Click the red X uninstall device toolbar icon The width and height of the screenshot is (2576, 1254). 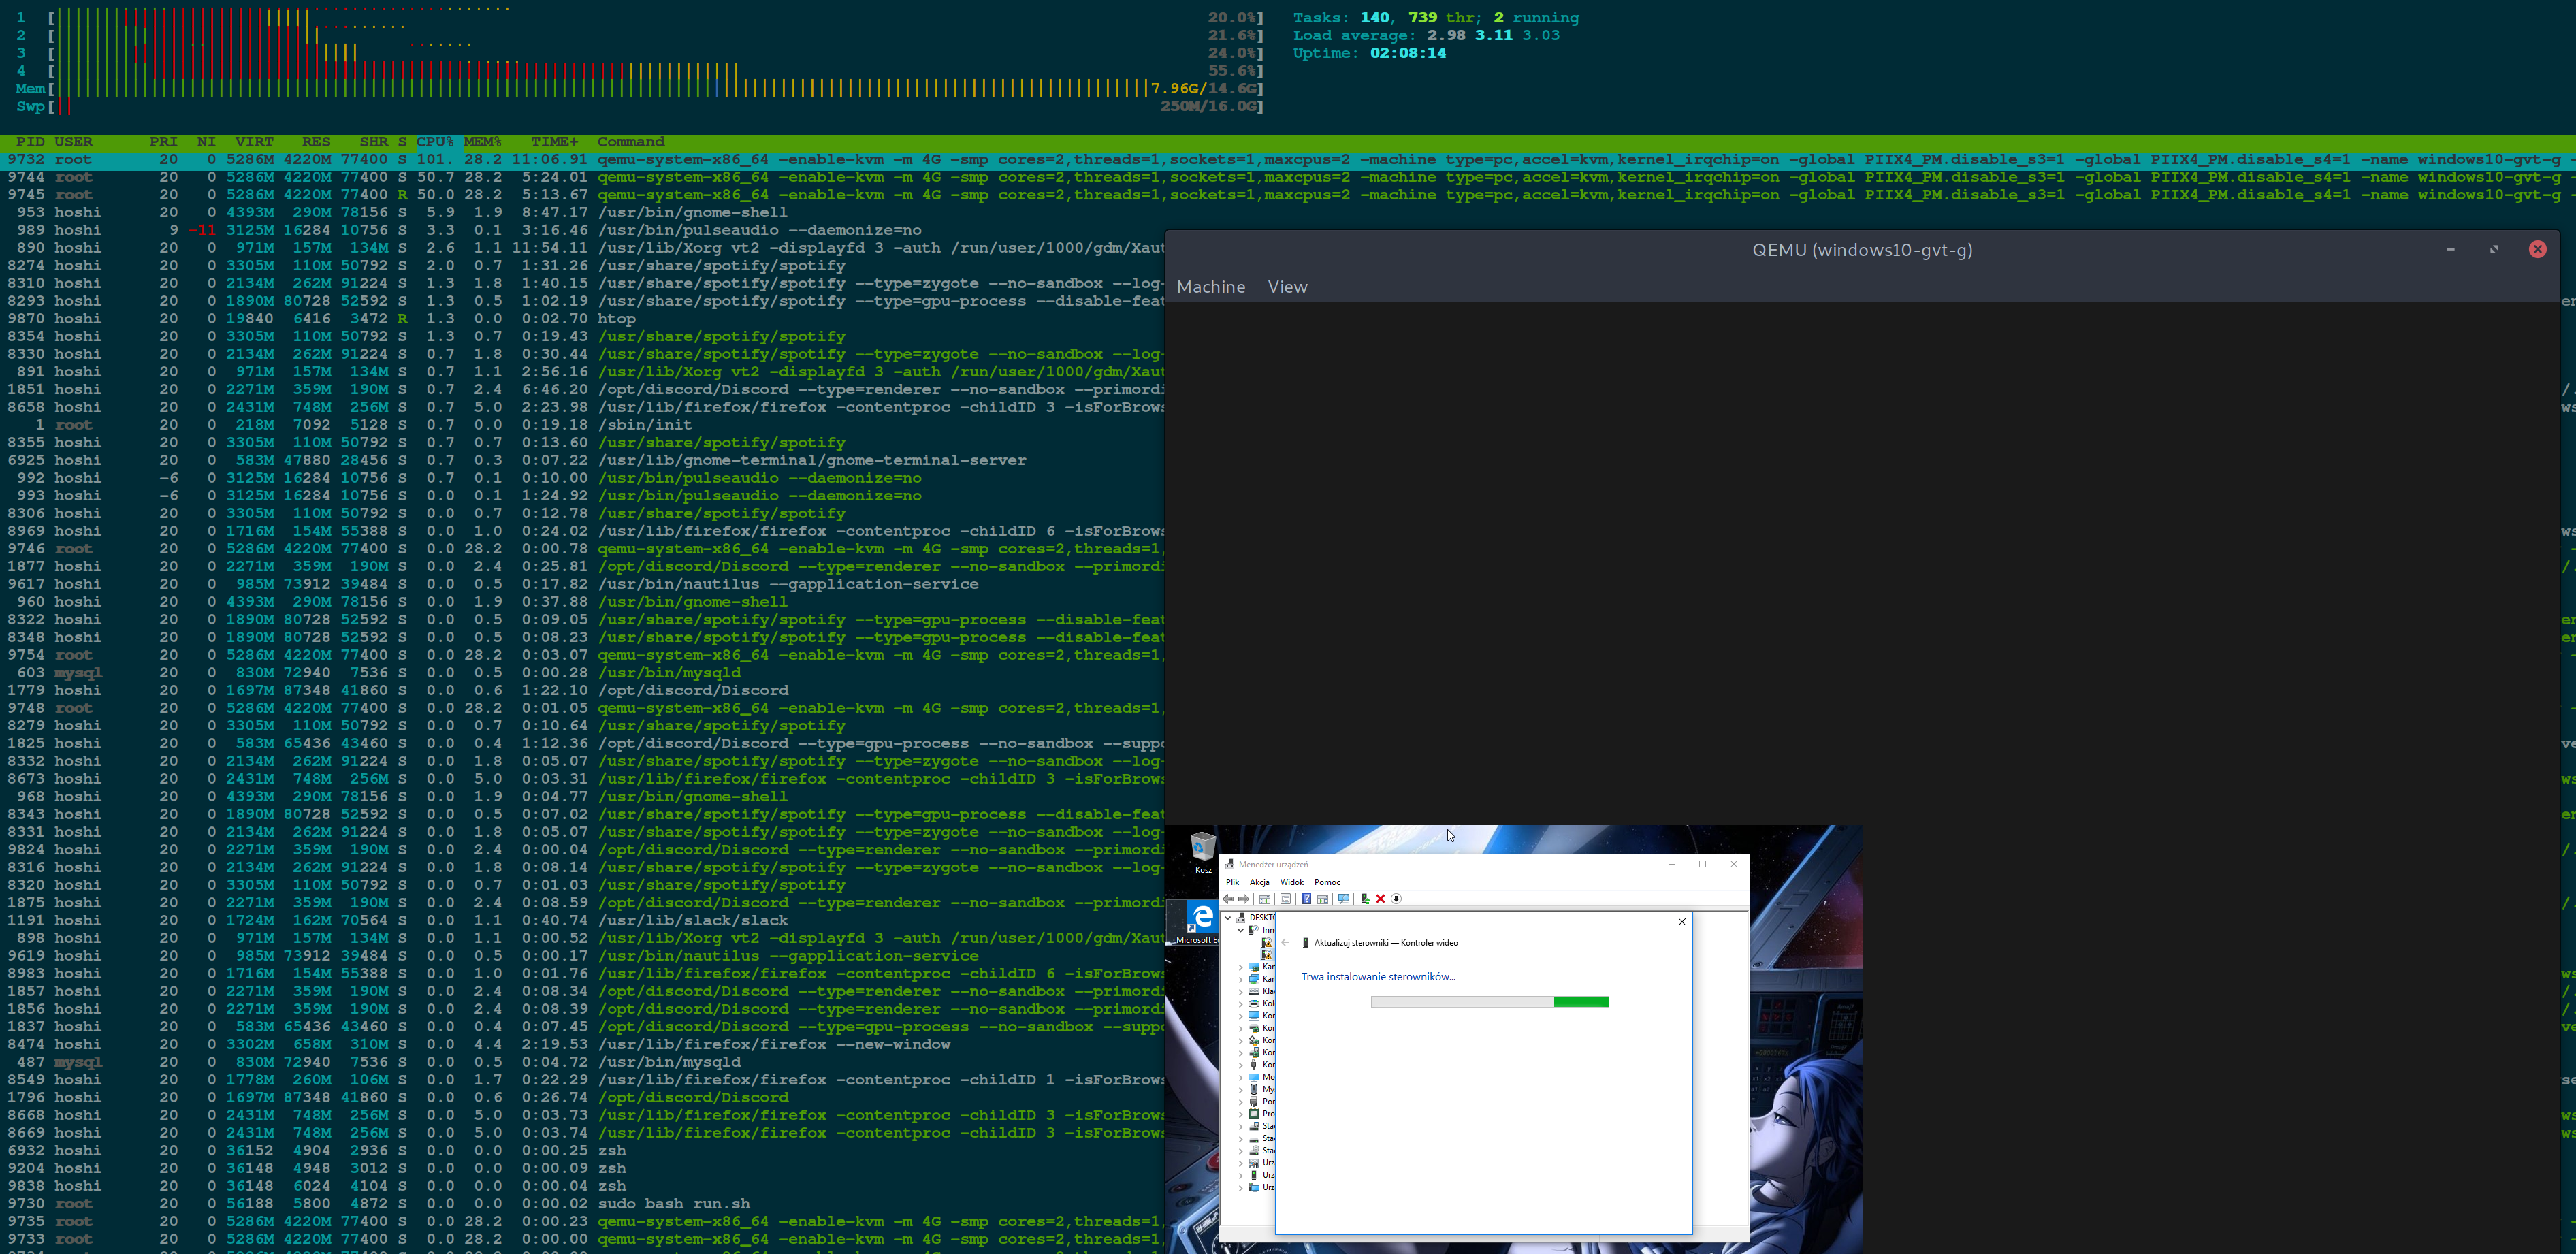point(1380,899)
